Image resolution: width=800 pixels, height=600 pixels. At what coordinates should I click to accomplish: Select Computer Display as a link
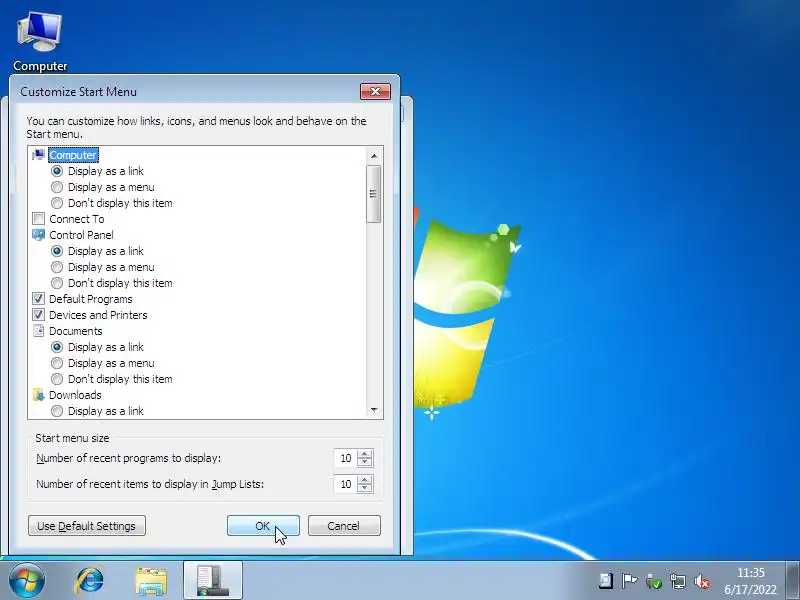tap(57, 171)
